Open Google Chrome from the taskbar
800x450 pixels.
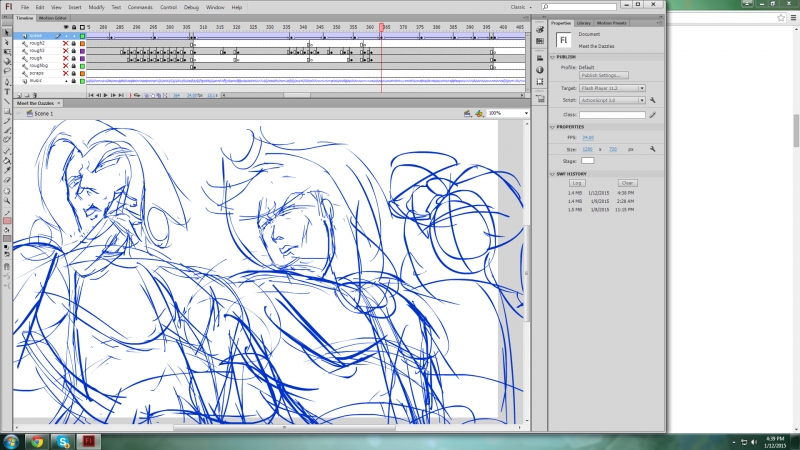[37, 440]
